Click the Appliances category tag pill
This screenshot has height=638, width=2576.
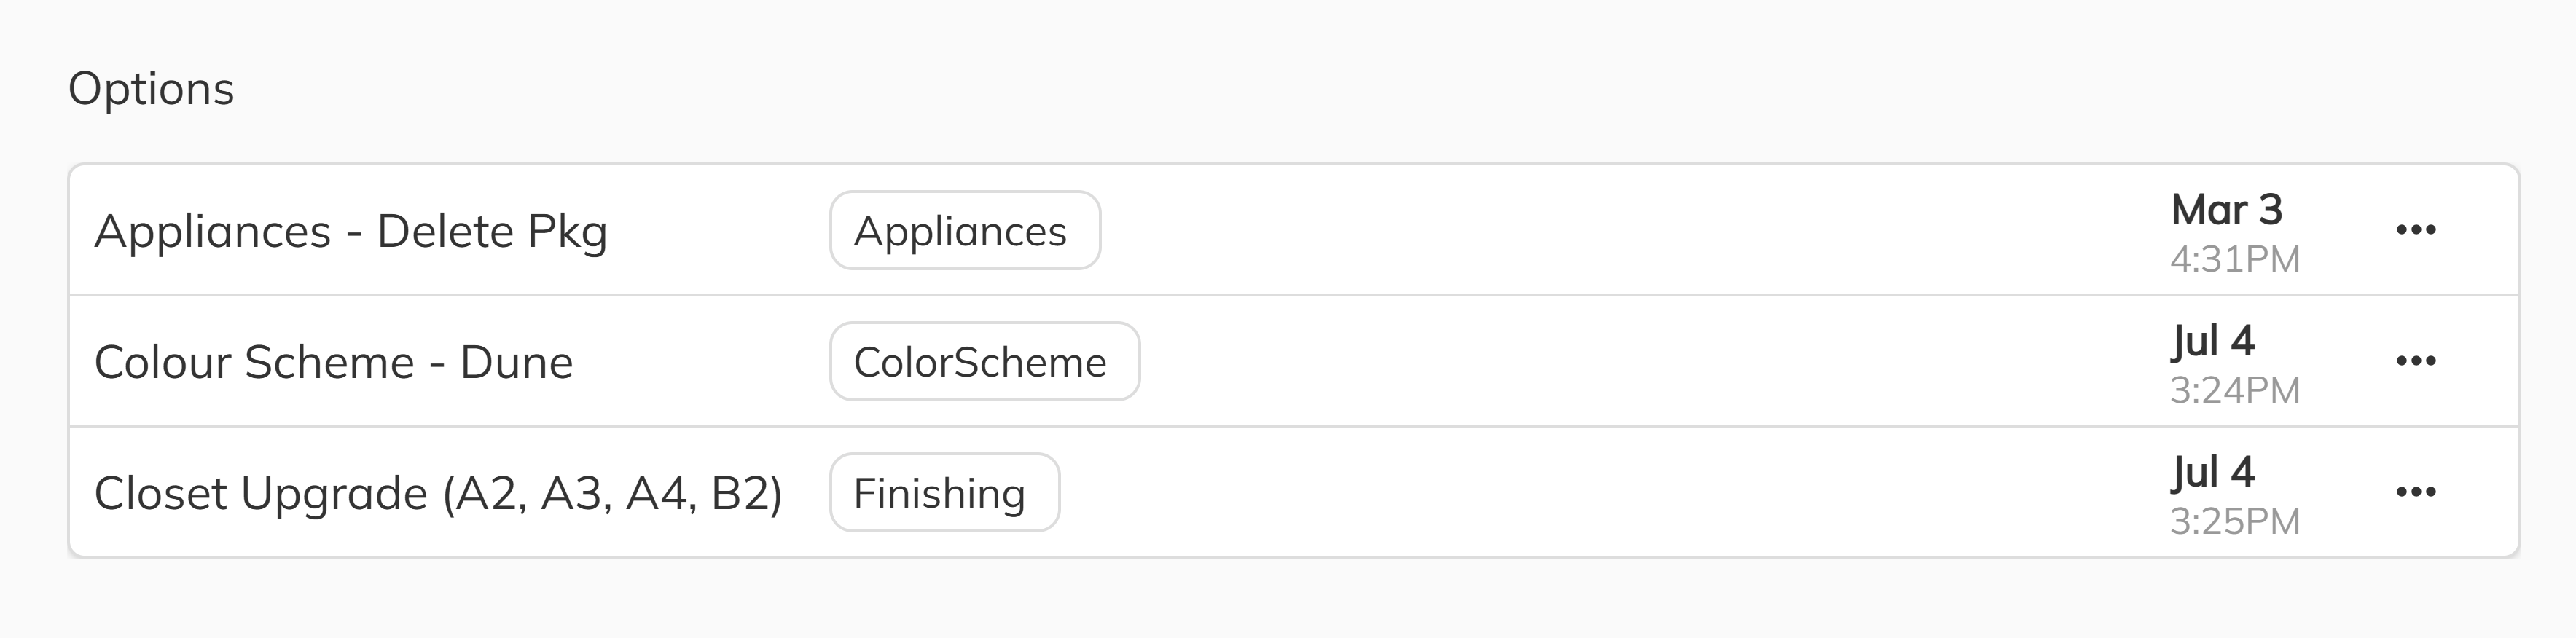coord(964,230)
